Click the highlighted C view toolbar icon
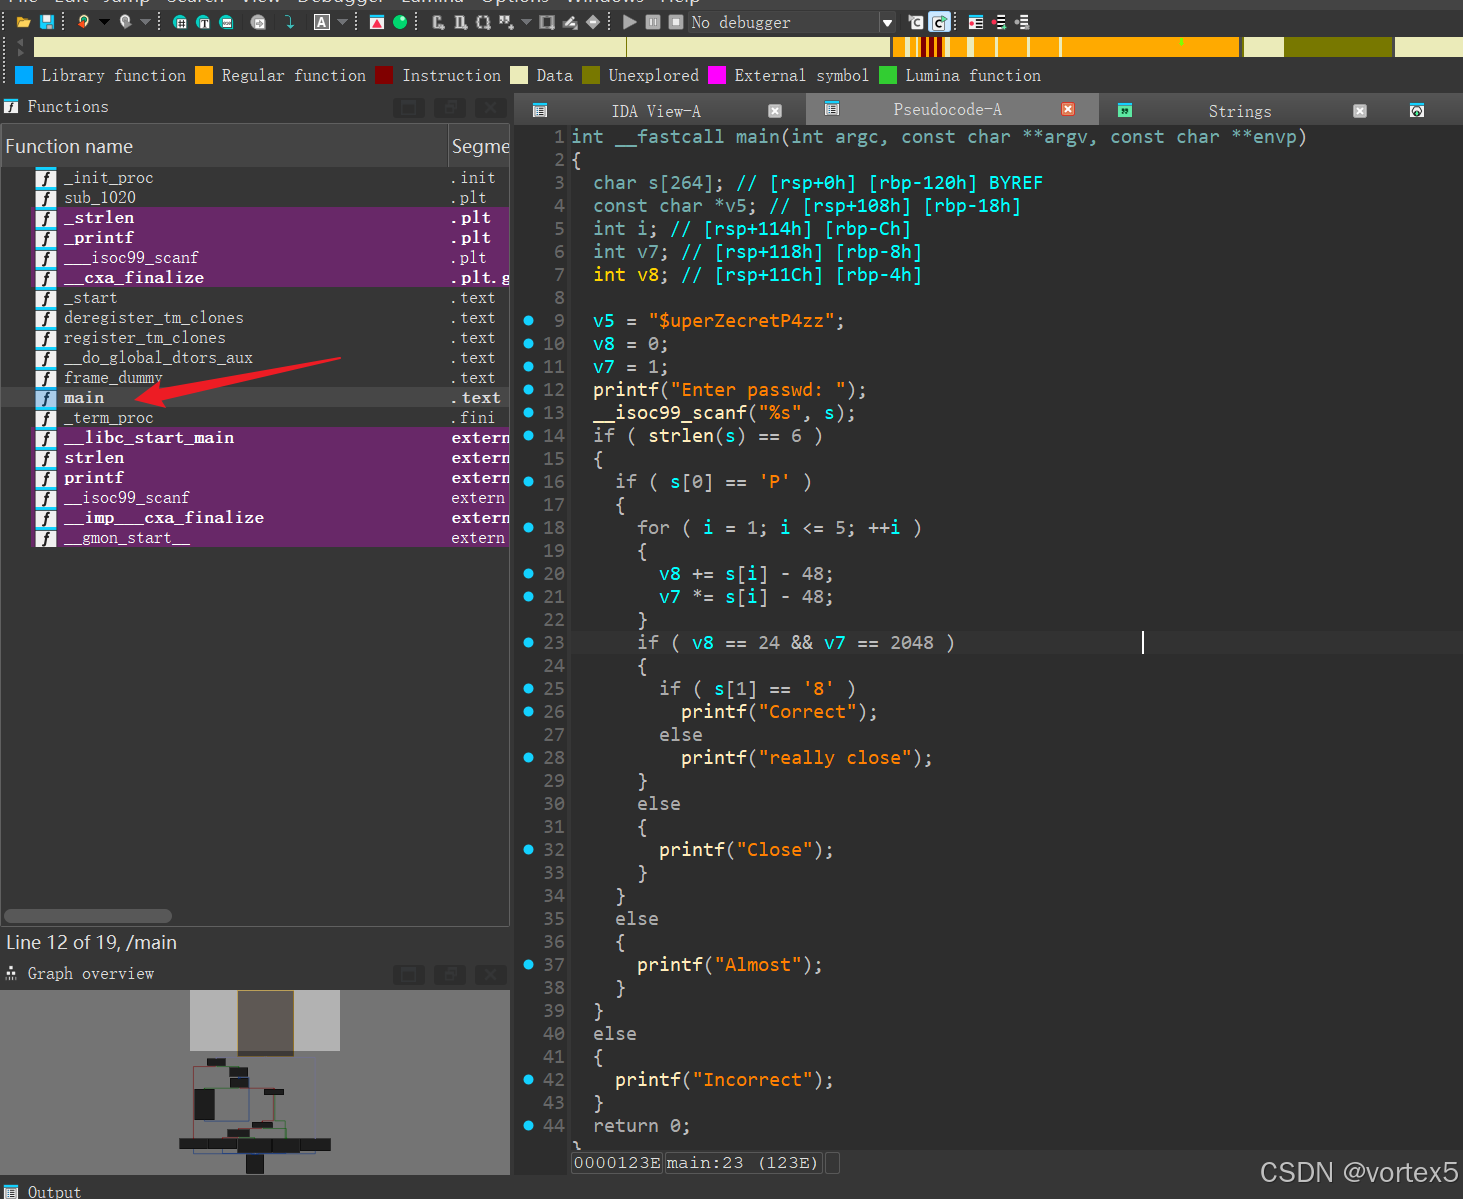This screenshot has width=1463, height=1199. pyautogui.click(x=939, y=22)
